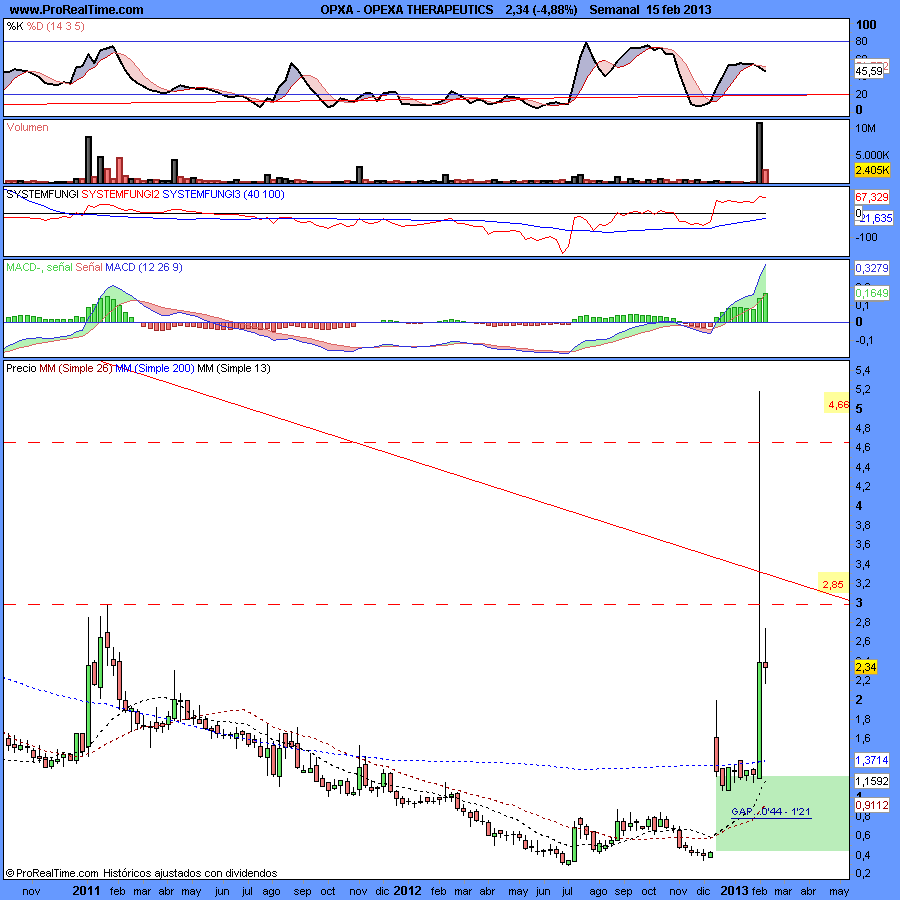Screen dimensions: 900x900
Task: Click the OPXA - OPEXA THERAPEUTICS title
Action: [x=406, y=9]
